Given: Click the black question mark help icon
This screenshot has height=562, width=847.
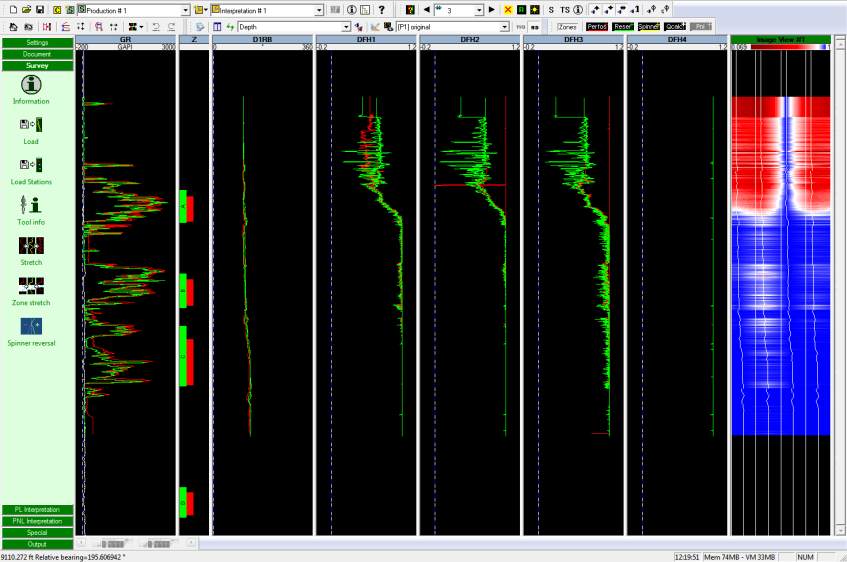Looking at the screenshot, I should 381,10.
